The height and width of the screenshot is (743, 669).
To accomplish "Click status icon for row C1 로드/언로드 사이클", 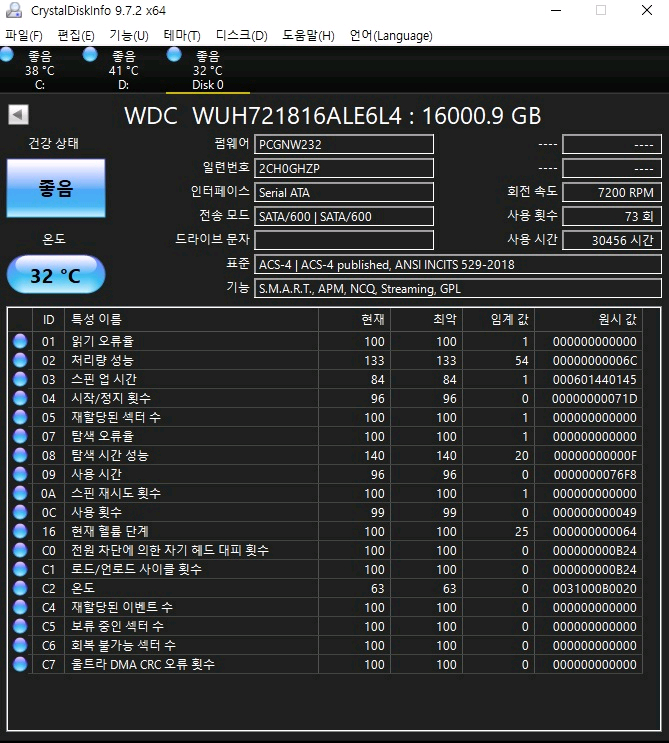I will (20, 569).
